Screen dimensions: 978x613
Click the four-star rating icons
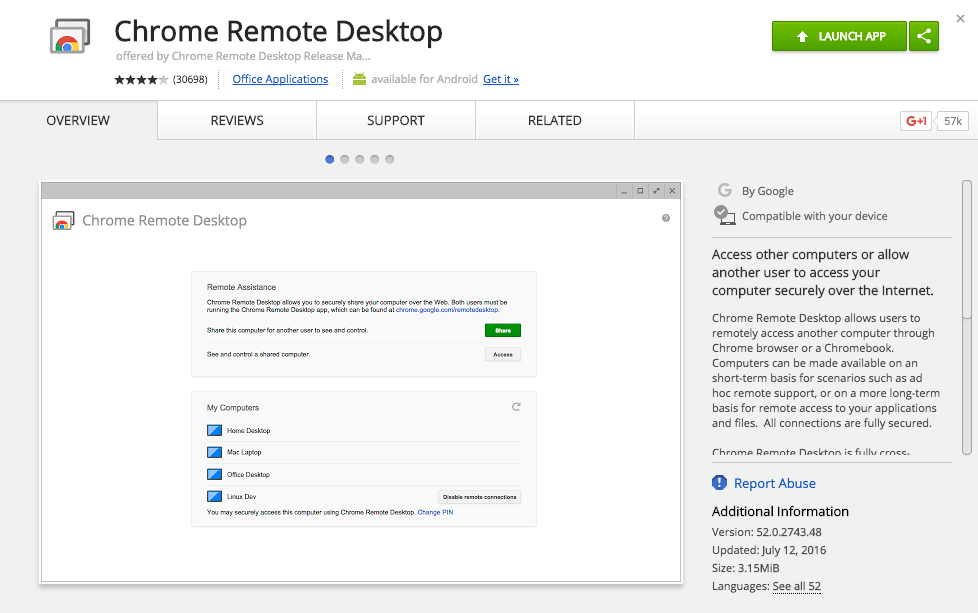click(141, 79)
